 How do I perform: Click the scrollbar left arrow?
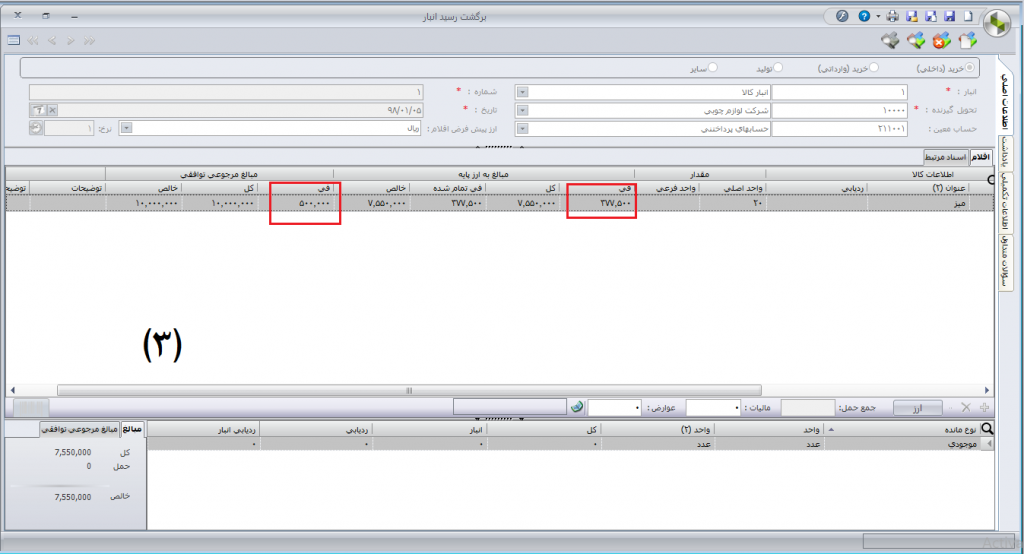pos(12,390)
